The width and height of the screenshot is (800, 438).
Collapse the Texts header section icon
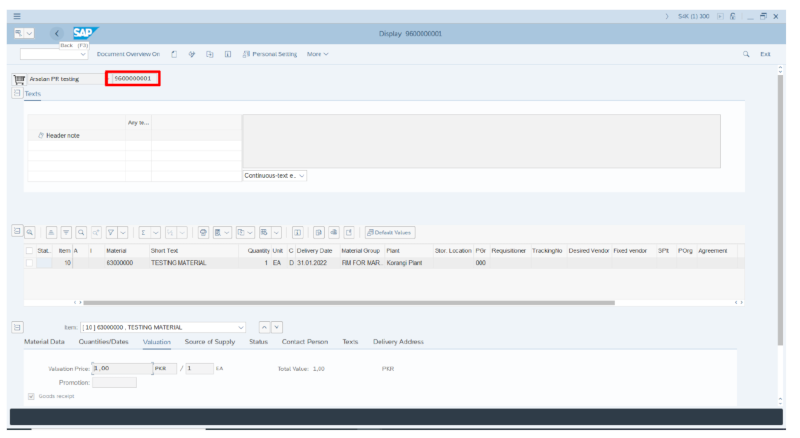click(x=17, y=92)
